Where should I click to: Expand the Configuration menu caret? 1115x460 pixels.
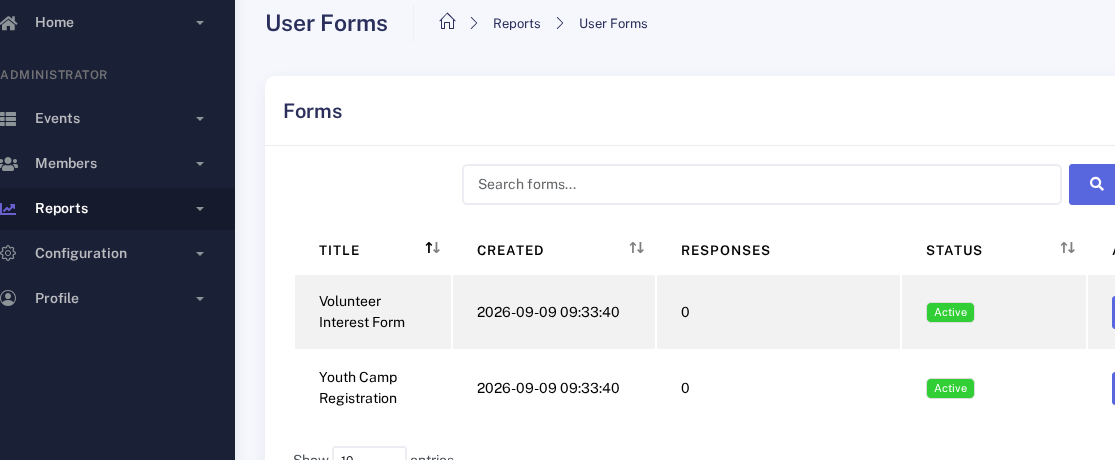(x=200, y=253)
